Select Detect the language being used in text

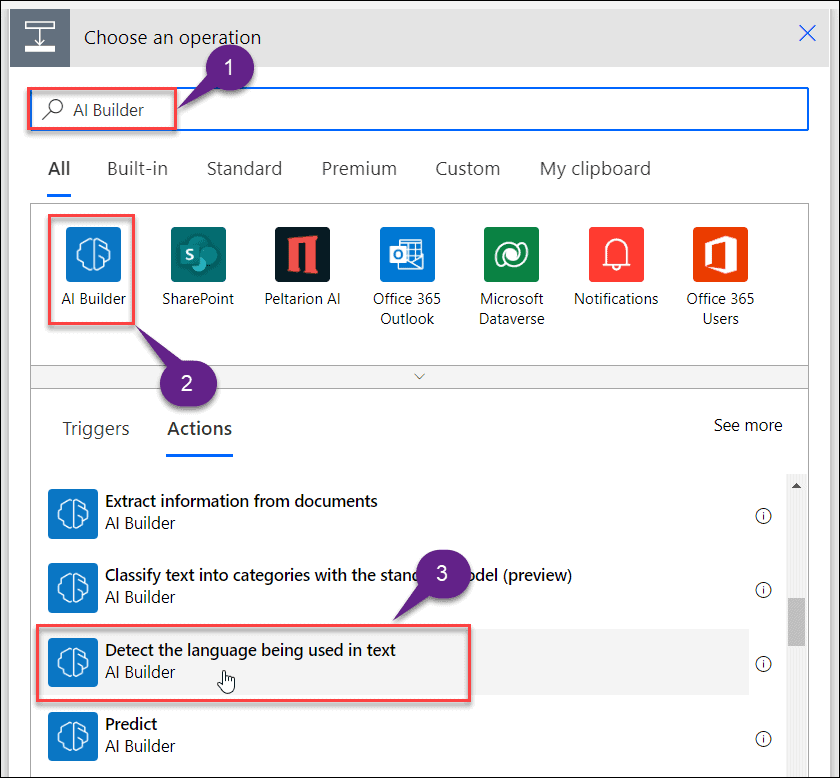tap(250, 650)
